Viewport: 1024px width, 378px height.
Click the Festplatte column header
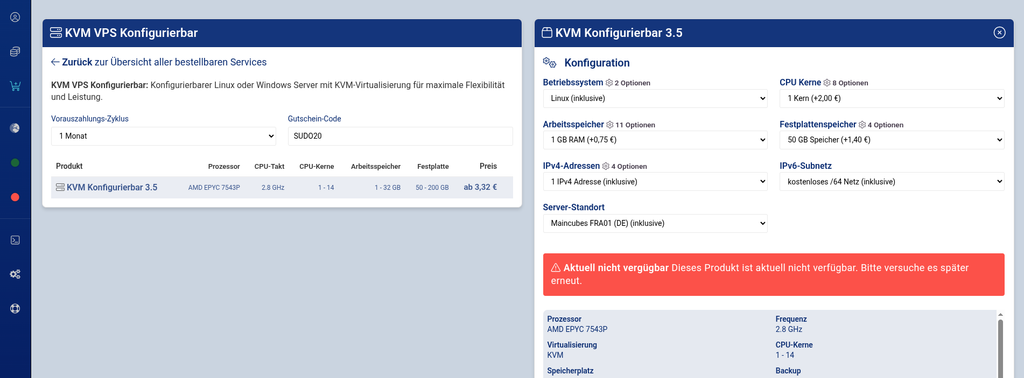[x=433, y=166]
